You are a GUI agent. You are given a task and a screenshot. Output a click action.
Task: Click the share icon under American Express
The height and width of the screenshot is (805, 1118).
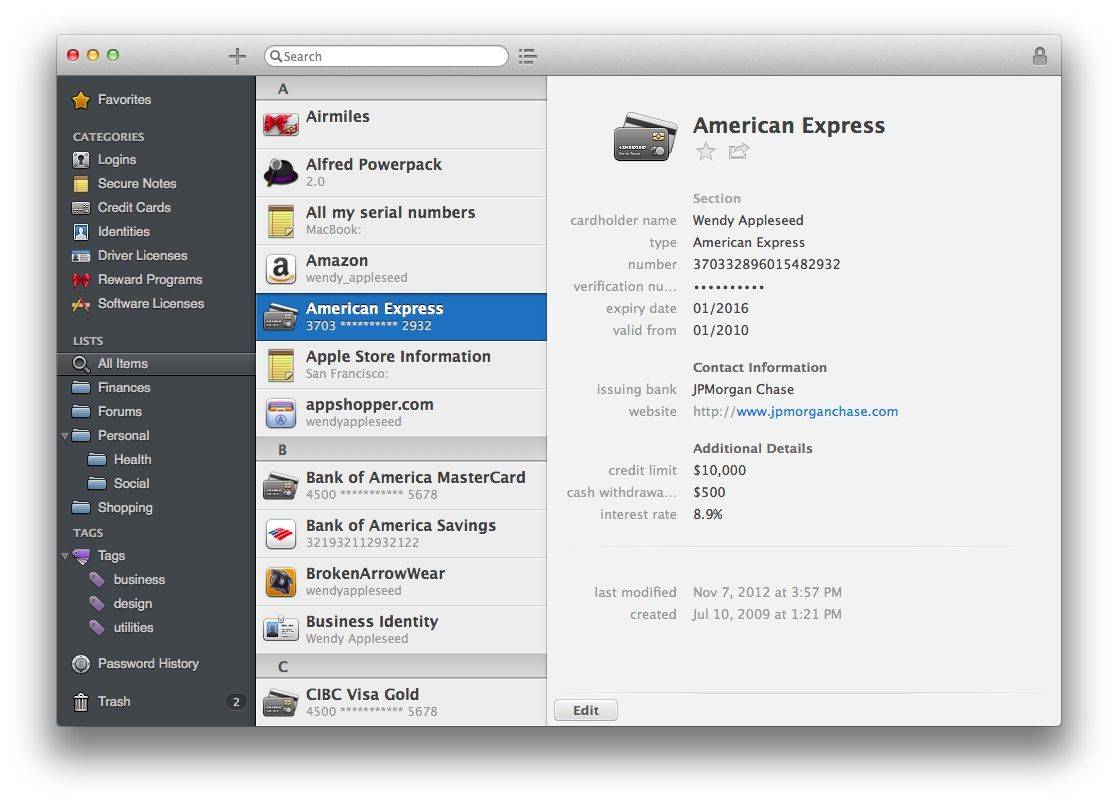coord(739,151)
